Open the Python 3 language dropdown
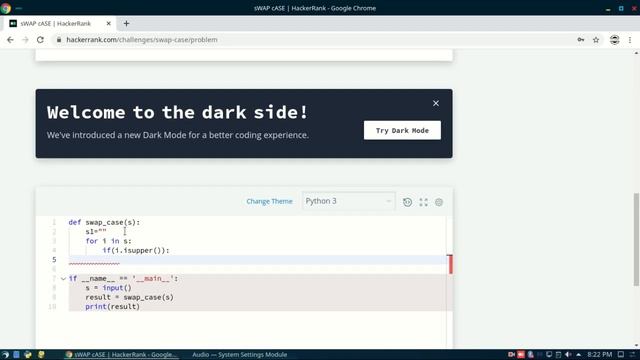Screen dimensions: 640x360 [349, 201]
